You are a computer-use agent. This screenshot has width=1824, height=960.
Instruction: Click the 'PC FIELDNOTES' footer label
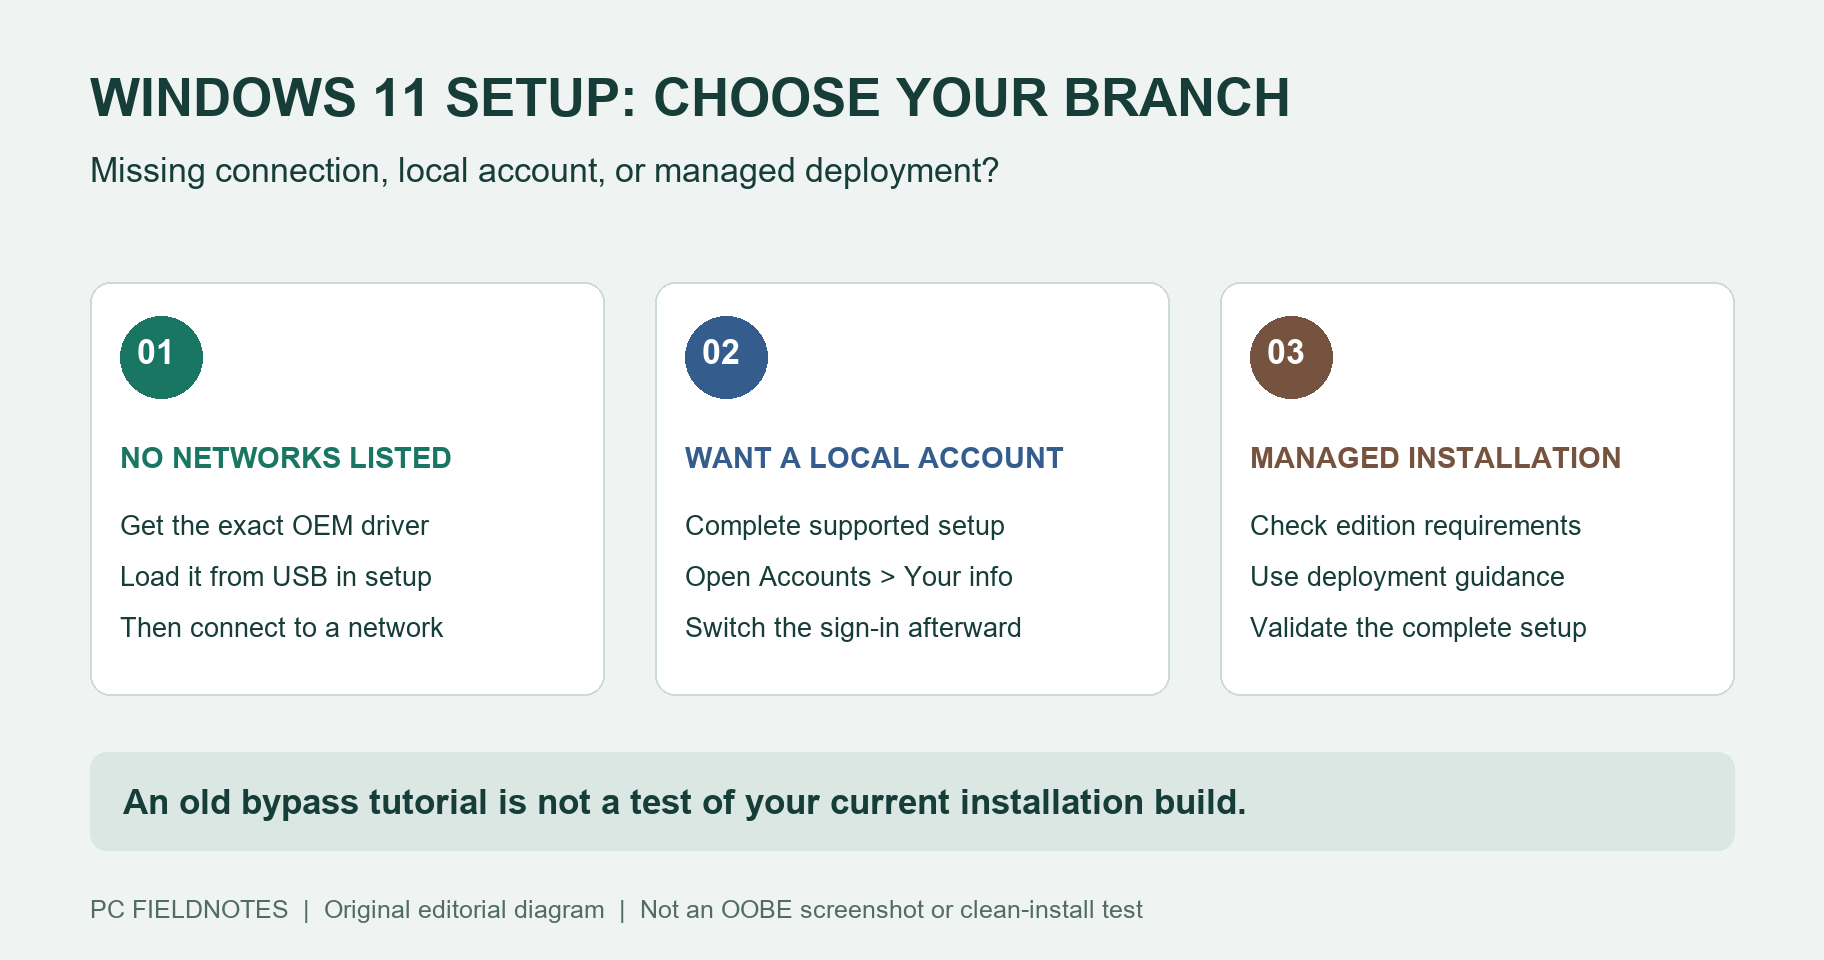click(189, 910)
